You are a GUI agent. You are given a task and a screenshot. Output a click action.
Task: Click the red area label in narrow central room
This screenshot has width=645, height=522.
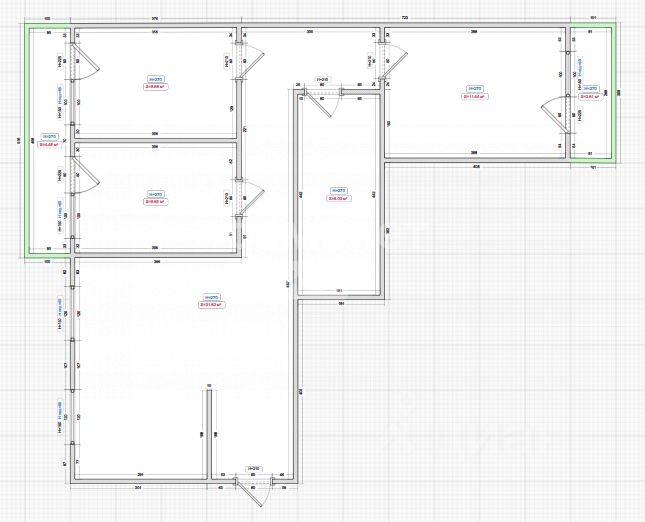(x=339, y=199)
